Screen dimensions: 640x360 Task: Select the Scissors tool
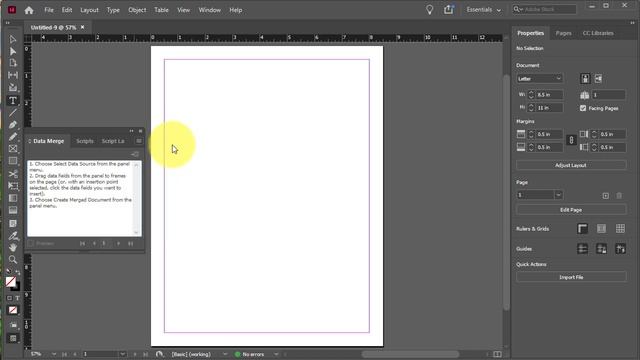pos(13,174)
